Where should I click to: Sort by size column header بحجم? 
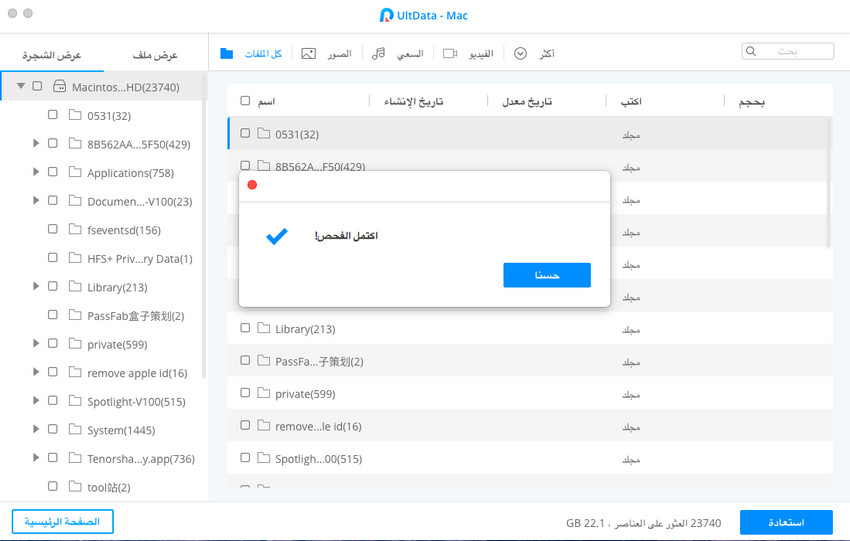tap(751, 101)
